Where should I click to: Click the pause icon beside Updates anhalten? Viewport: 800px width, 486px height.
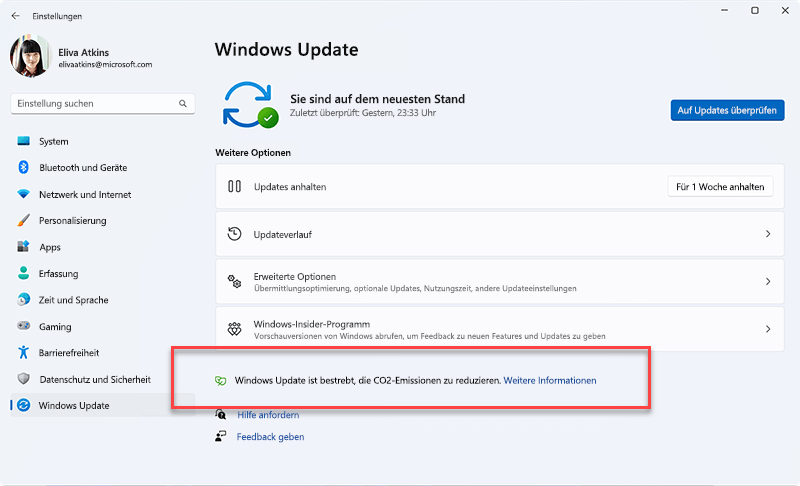234,186
